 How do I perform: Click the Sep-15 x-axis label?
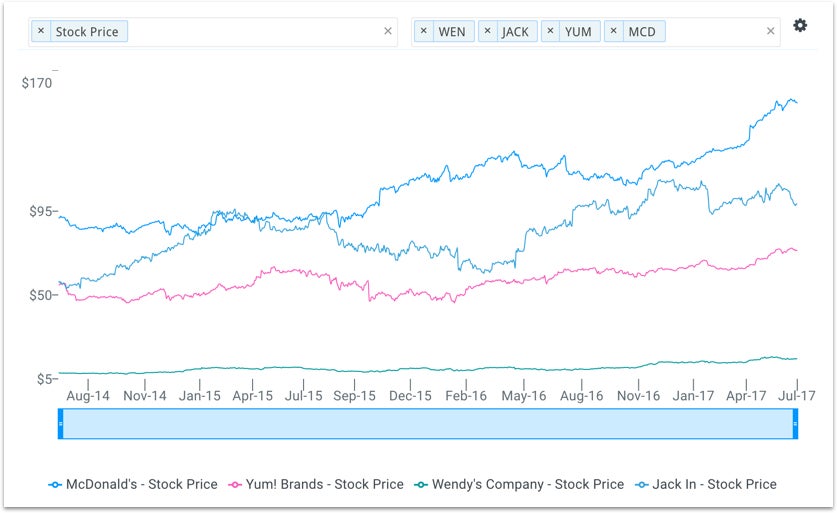click(x=354, y=396)
